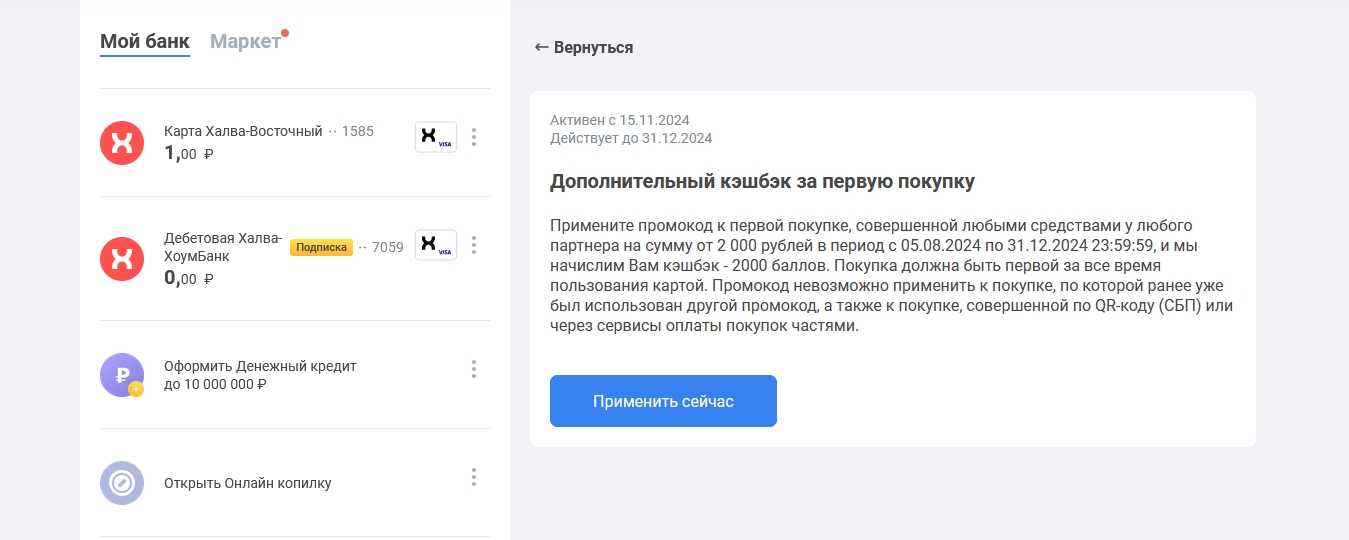
Task: Click the Дополнительный кэшбэк за первую покупку heading
Action: pos(762,182)
